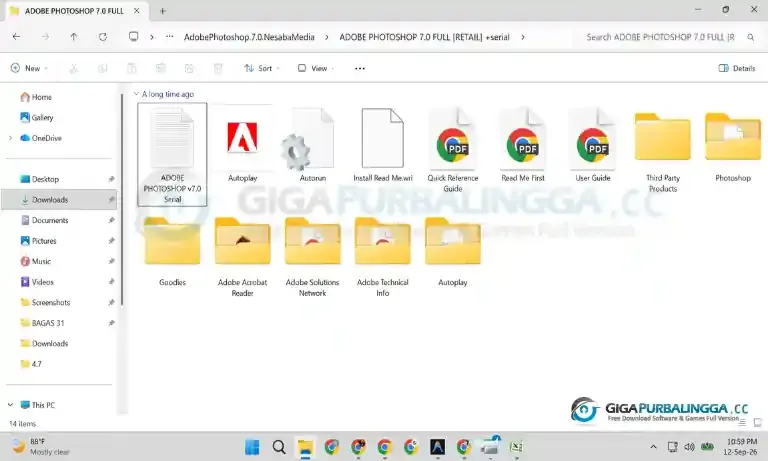The image size is (768, 461).
Task: Click the search magnifier icon
Action: click(750, 37)
